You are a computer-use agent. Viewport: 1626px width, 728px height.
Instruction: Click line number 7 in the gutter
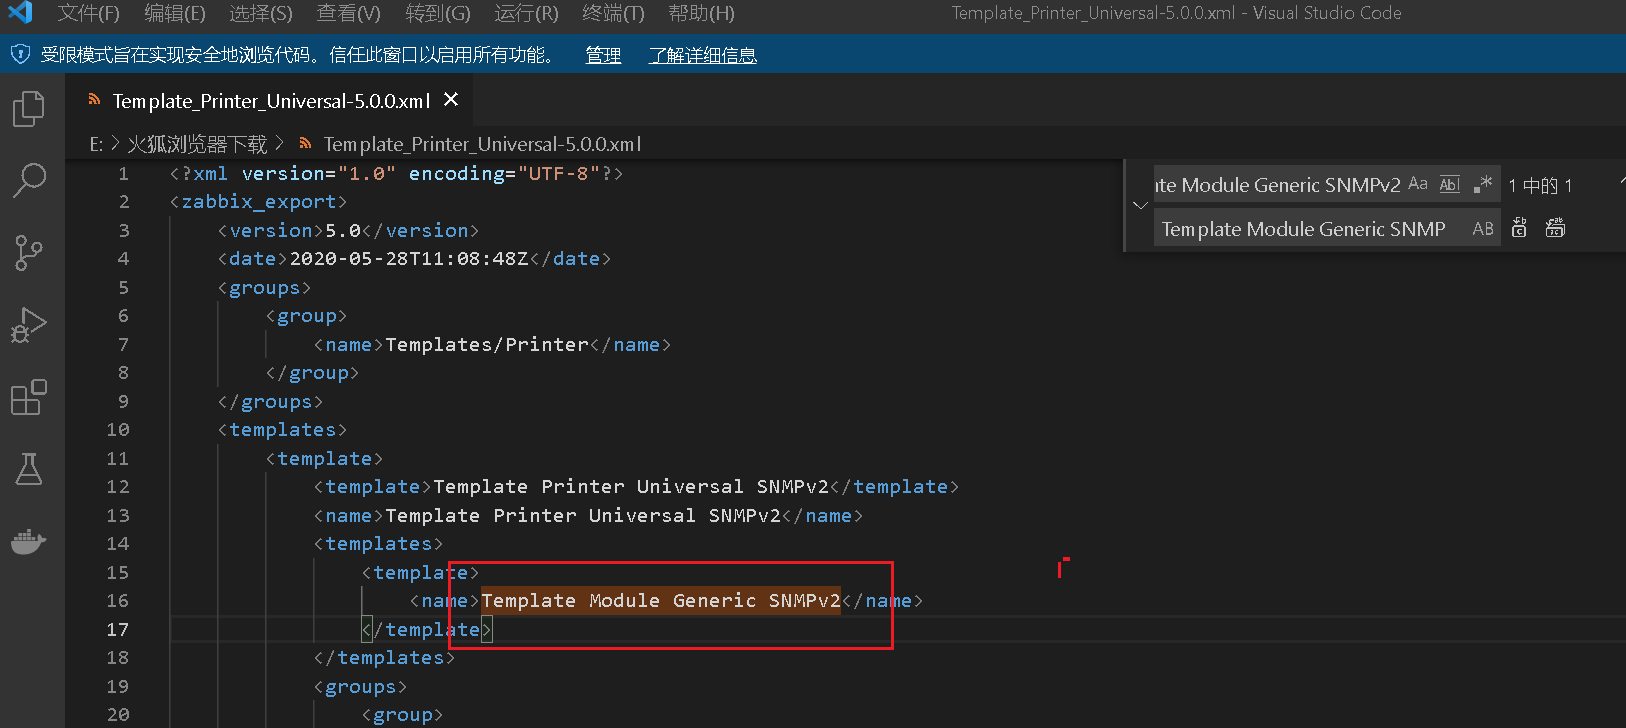[x=123, y=344]
